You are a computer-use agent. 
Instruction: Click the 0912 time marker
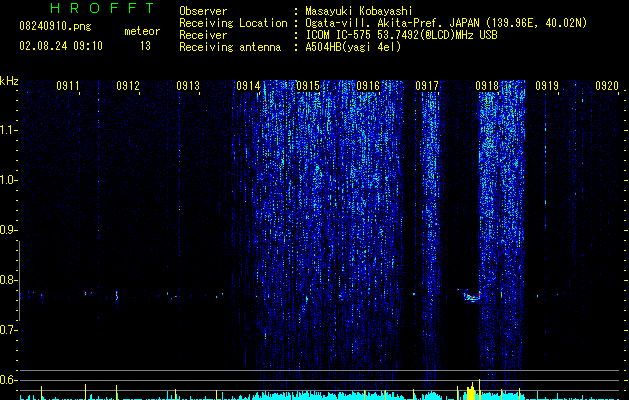(128, 86)
